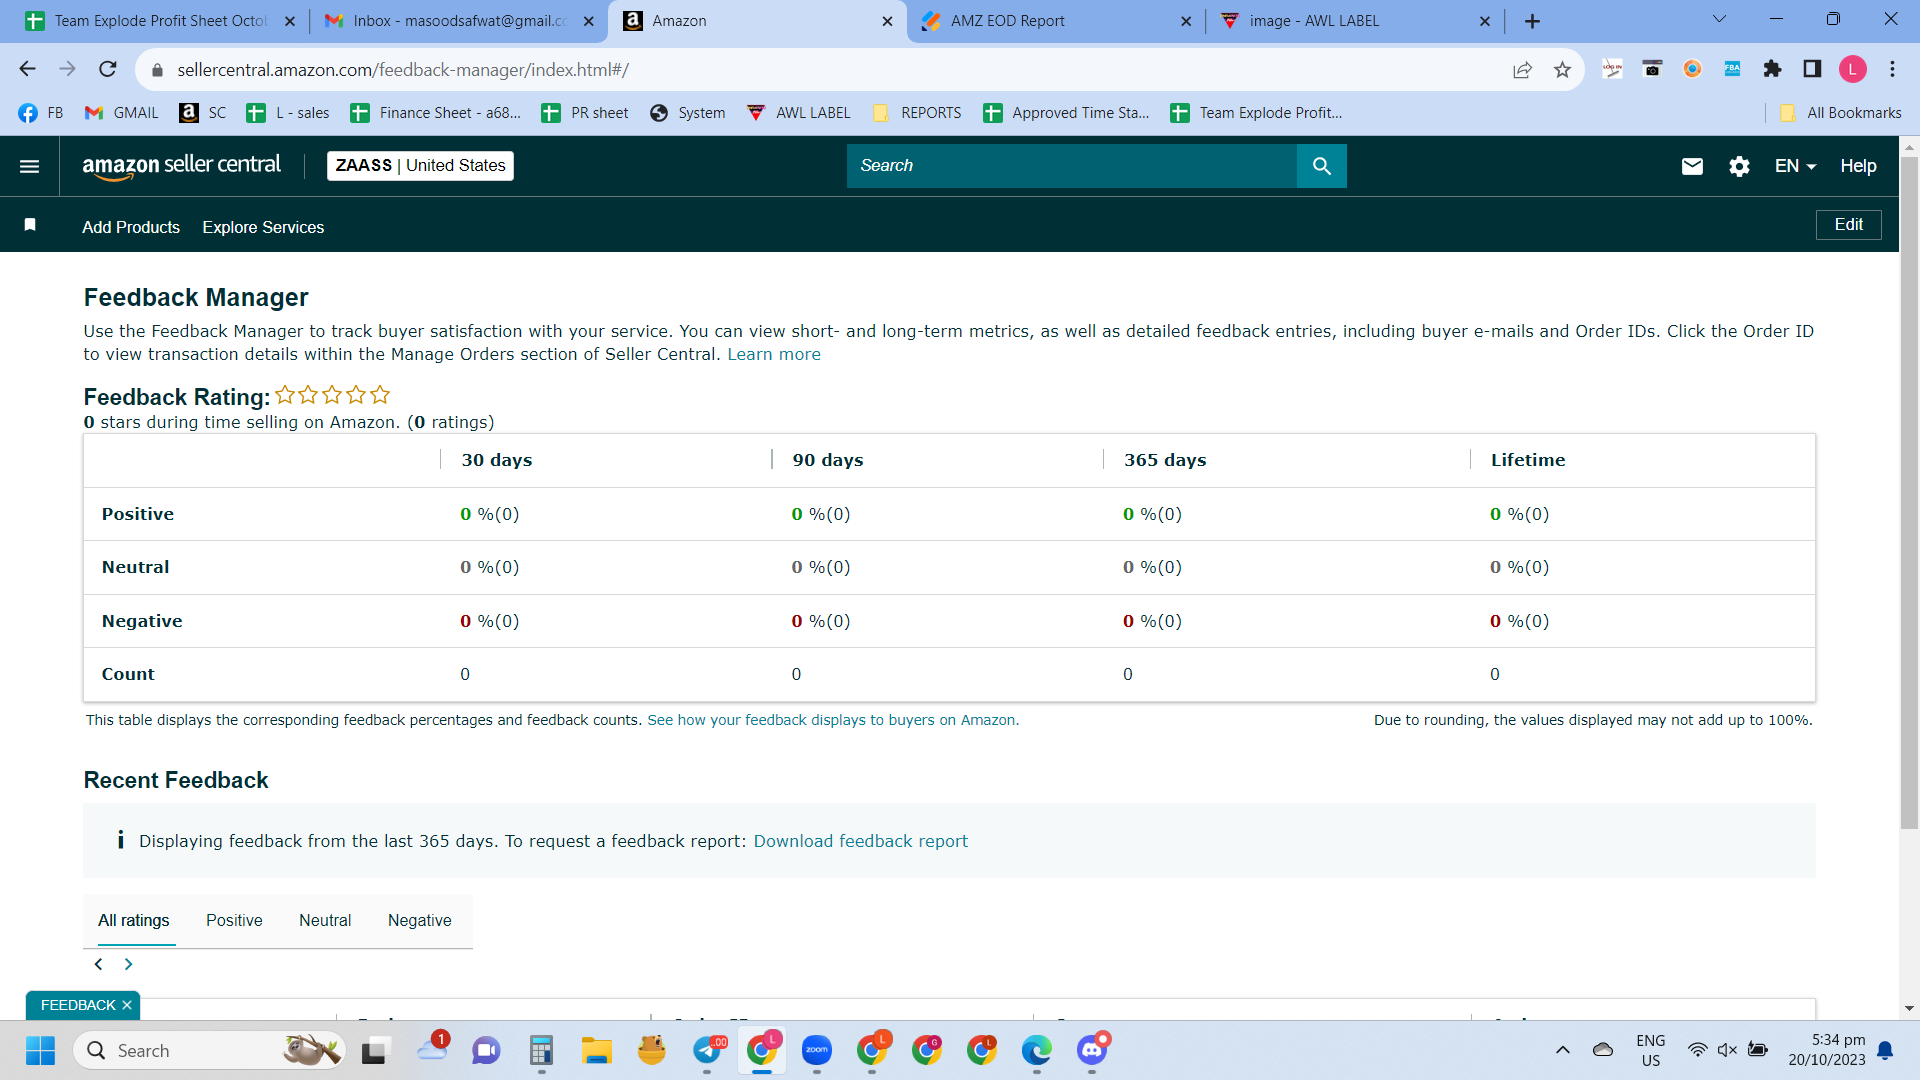Open All Bookmarks folder
Viewport: 1920px width, 1080px height.
[1841, 113]
